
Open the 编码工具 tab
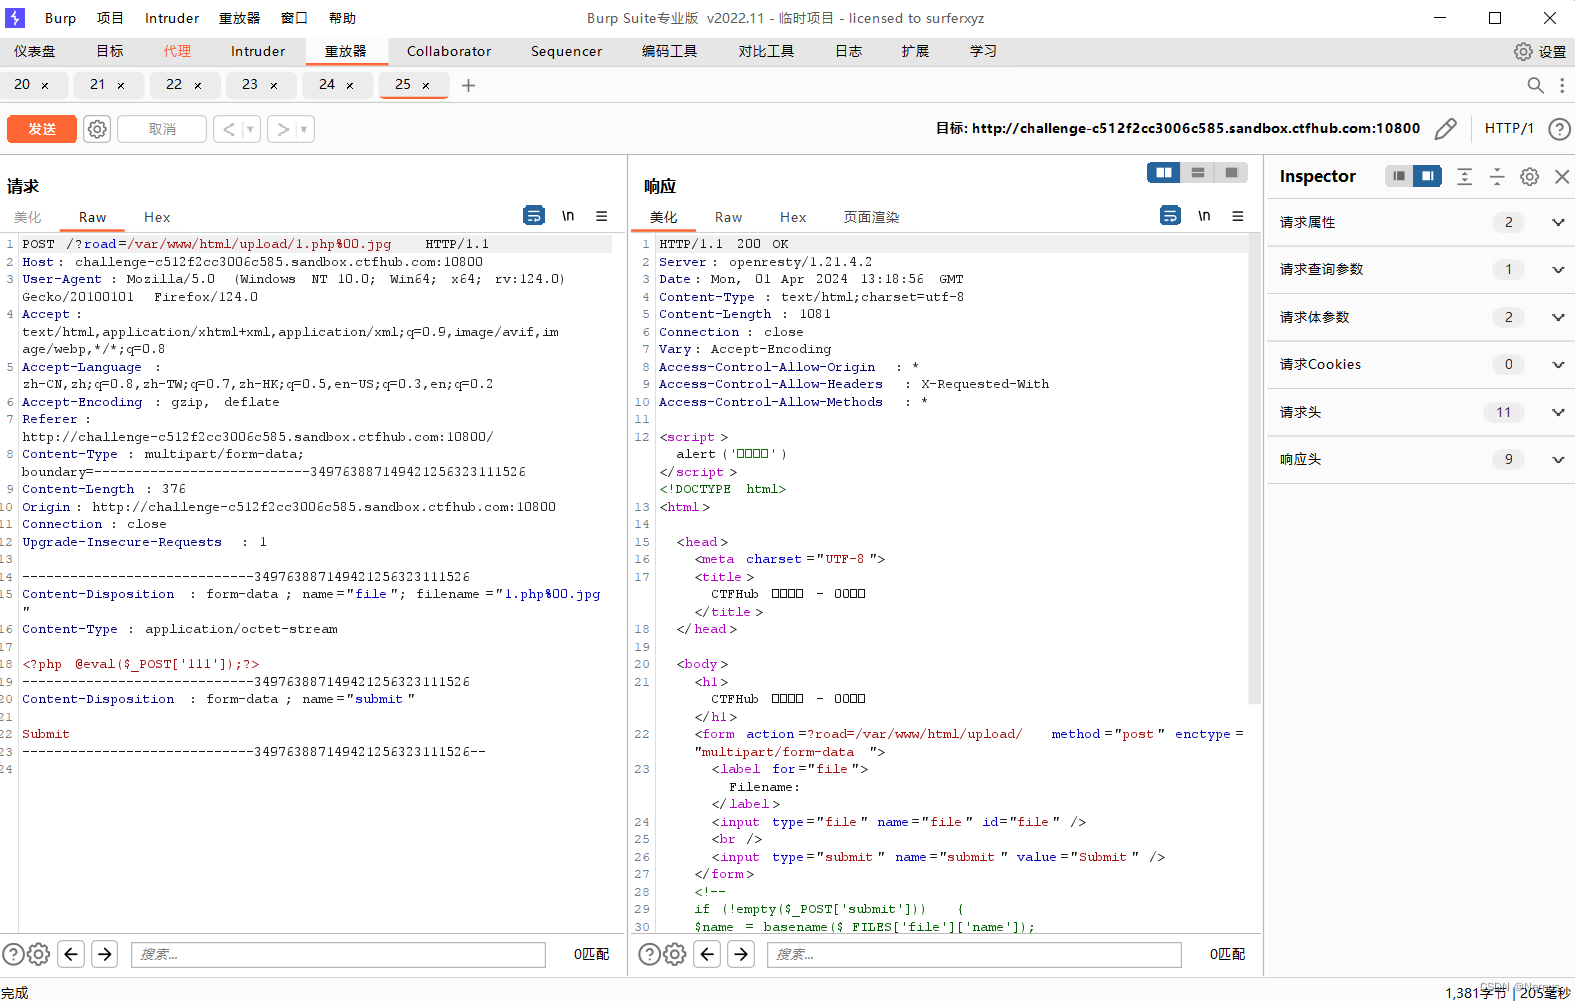(x=669, y=51)
